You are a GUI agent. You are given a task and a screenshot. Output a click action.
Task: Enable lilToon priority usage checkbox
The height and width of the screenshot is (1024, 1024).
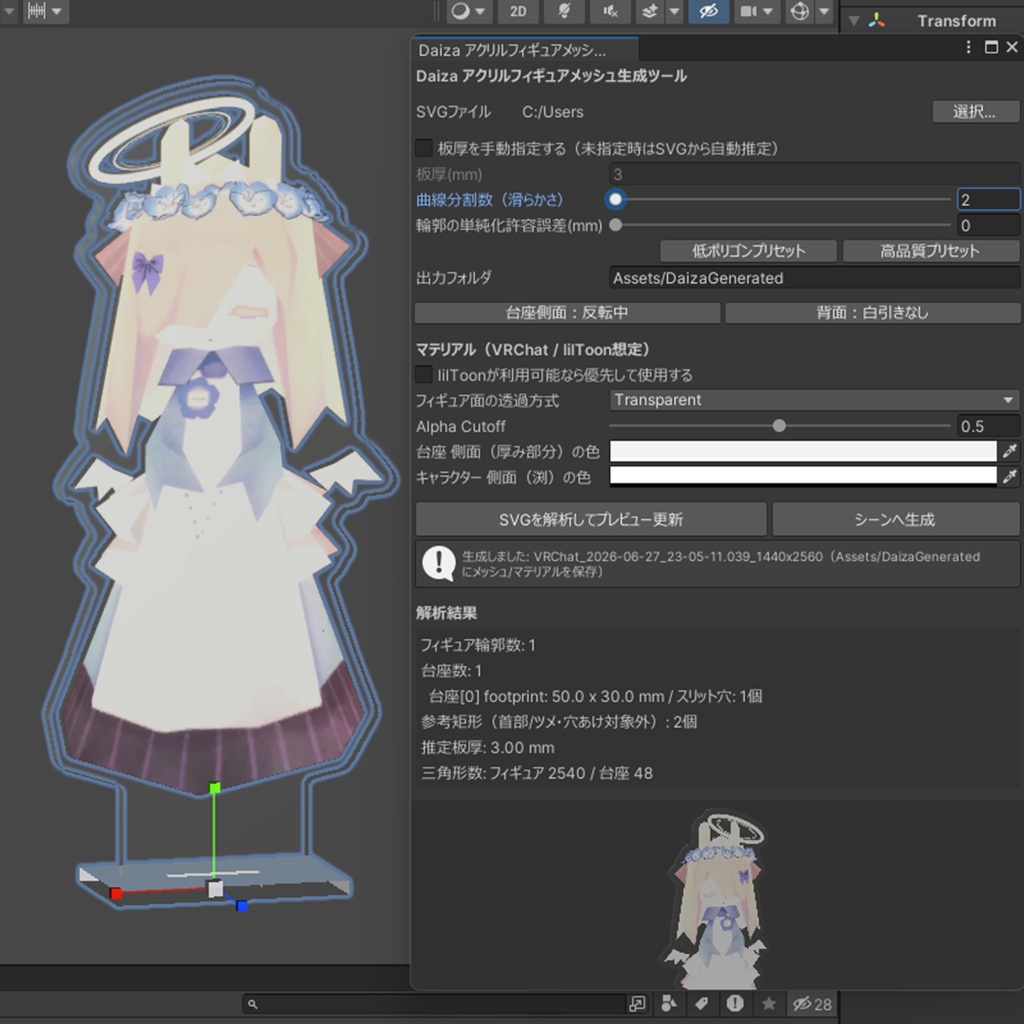coord(424,374)
